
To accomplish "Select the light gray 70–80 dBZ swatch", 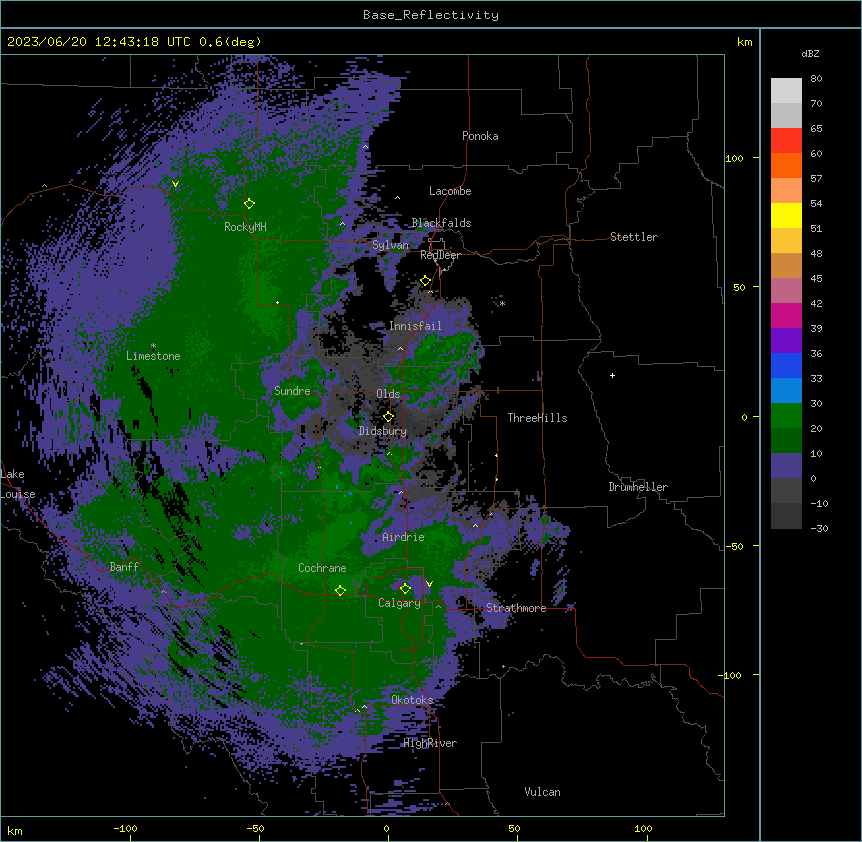I will [786, 91].
